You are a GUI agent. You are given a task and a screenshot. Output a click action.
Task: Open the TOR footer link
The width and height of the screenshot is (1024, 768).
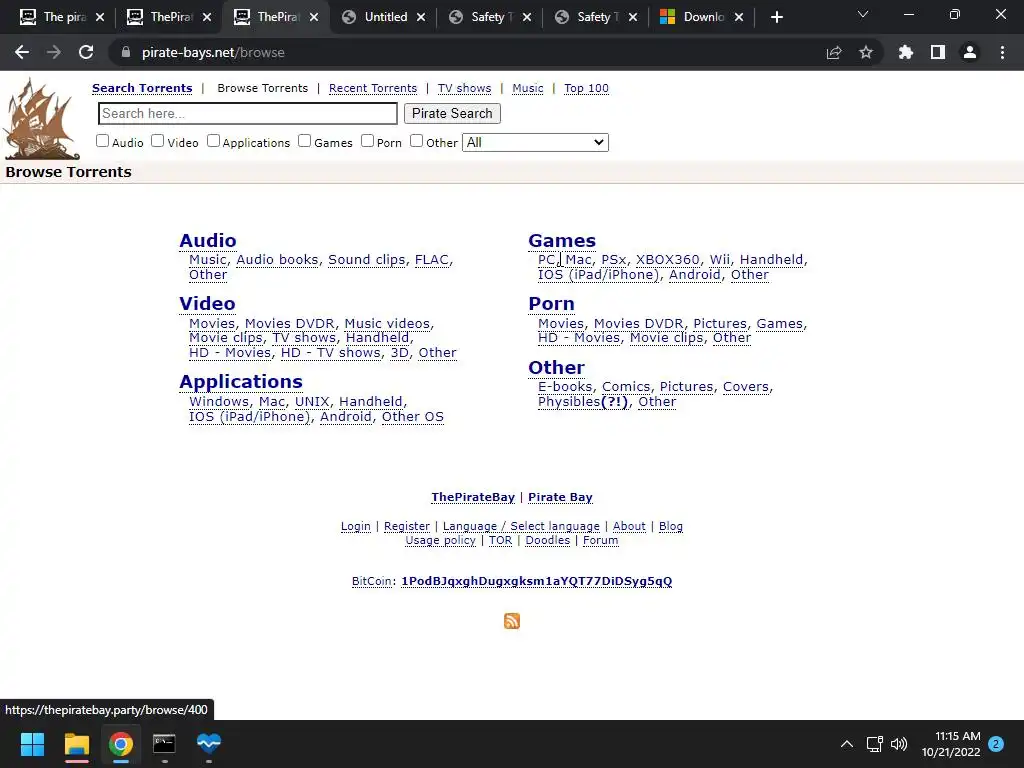click(x=500, y=541)
